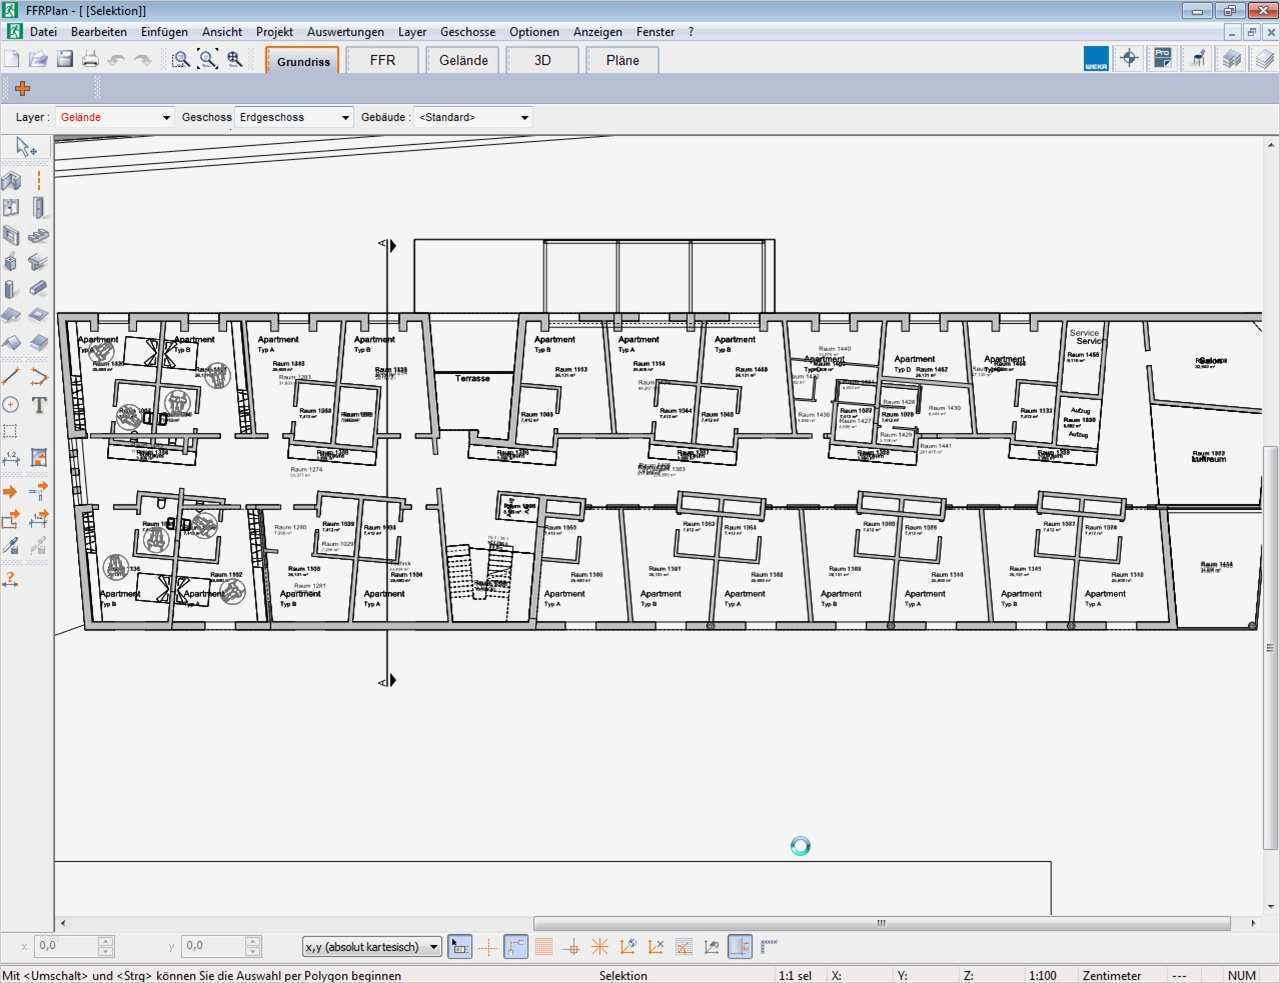
Task: Toggle the highlighted vertical-line snap button in the bottom bar
Action: (740, 946)
